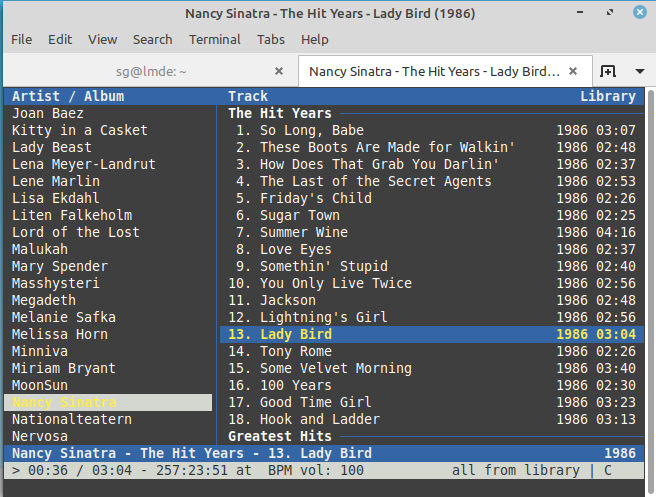Open a new terminal tab with plus icon
This screenshot has height=497, width=656.
click(x=608, y=72)
